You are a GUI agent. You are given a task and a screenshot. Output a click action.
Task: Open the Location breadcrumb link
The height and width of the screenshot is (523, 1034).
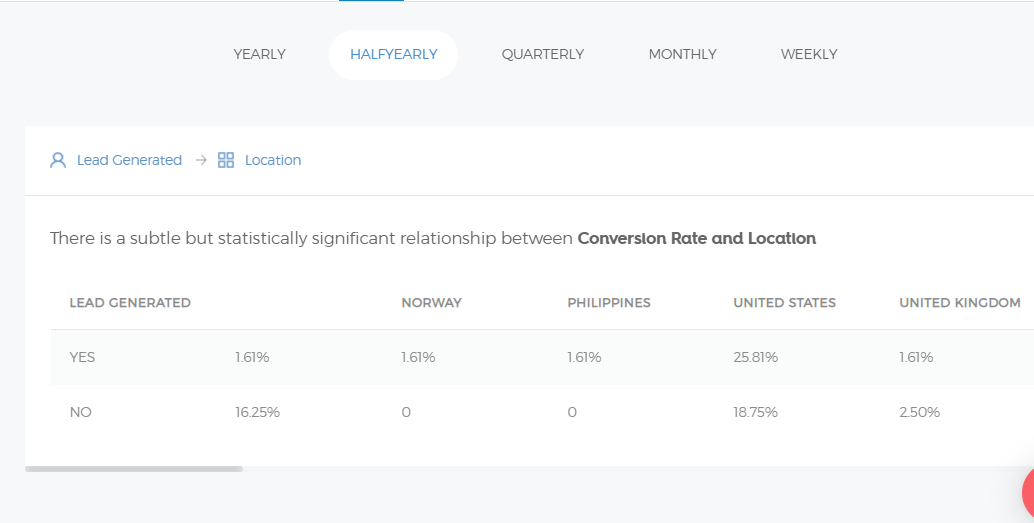[273, 160]
